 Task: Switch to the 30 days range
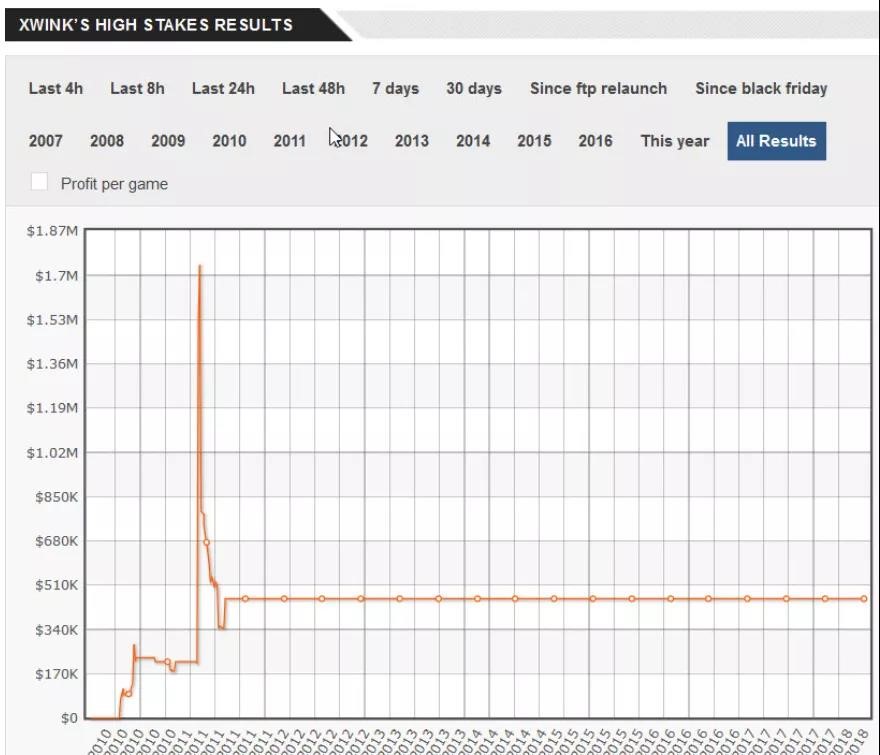click(x=474, y=89)
